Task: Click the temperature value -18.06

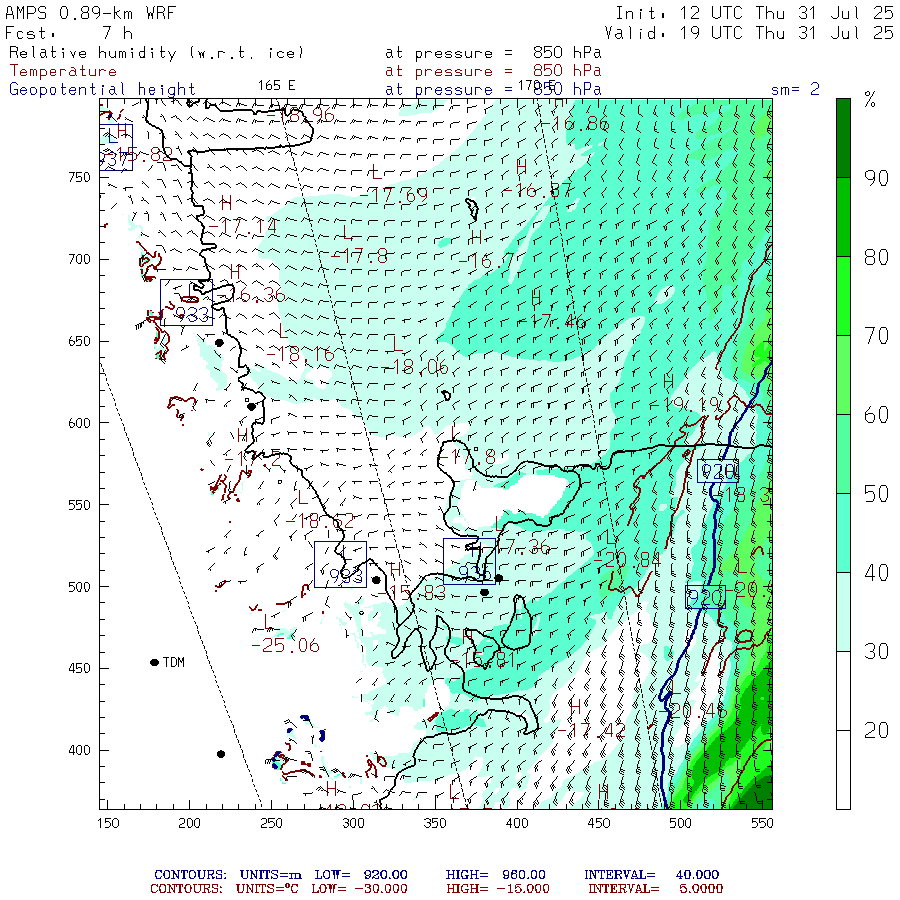Action: click(x=415, y=367)
